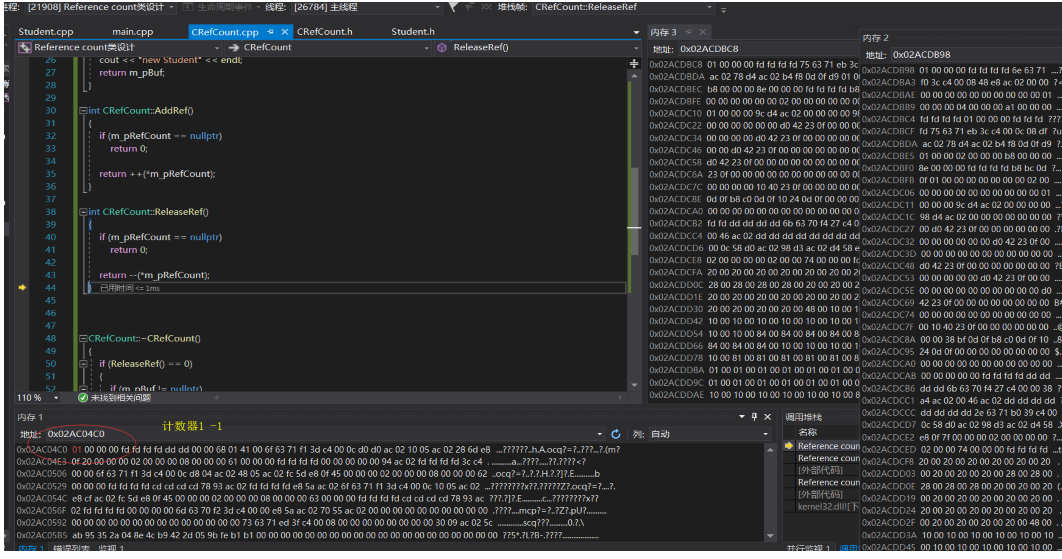The image size is (1062, 559).
Task: Open the debug toolbar overflow options
Action: pos(723,9)
